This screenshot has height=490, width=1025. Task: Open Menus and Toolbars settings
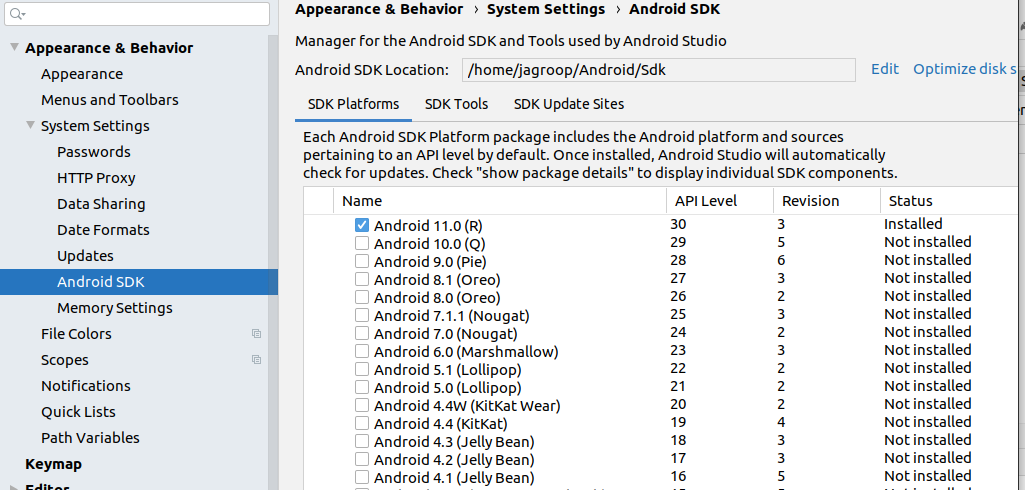110,100
